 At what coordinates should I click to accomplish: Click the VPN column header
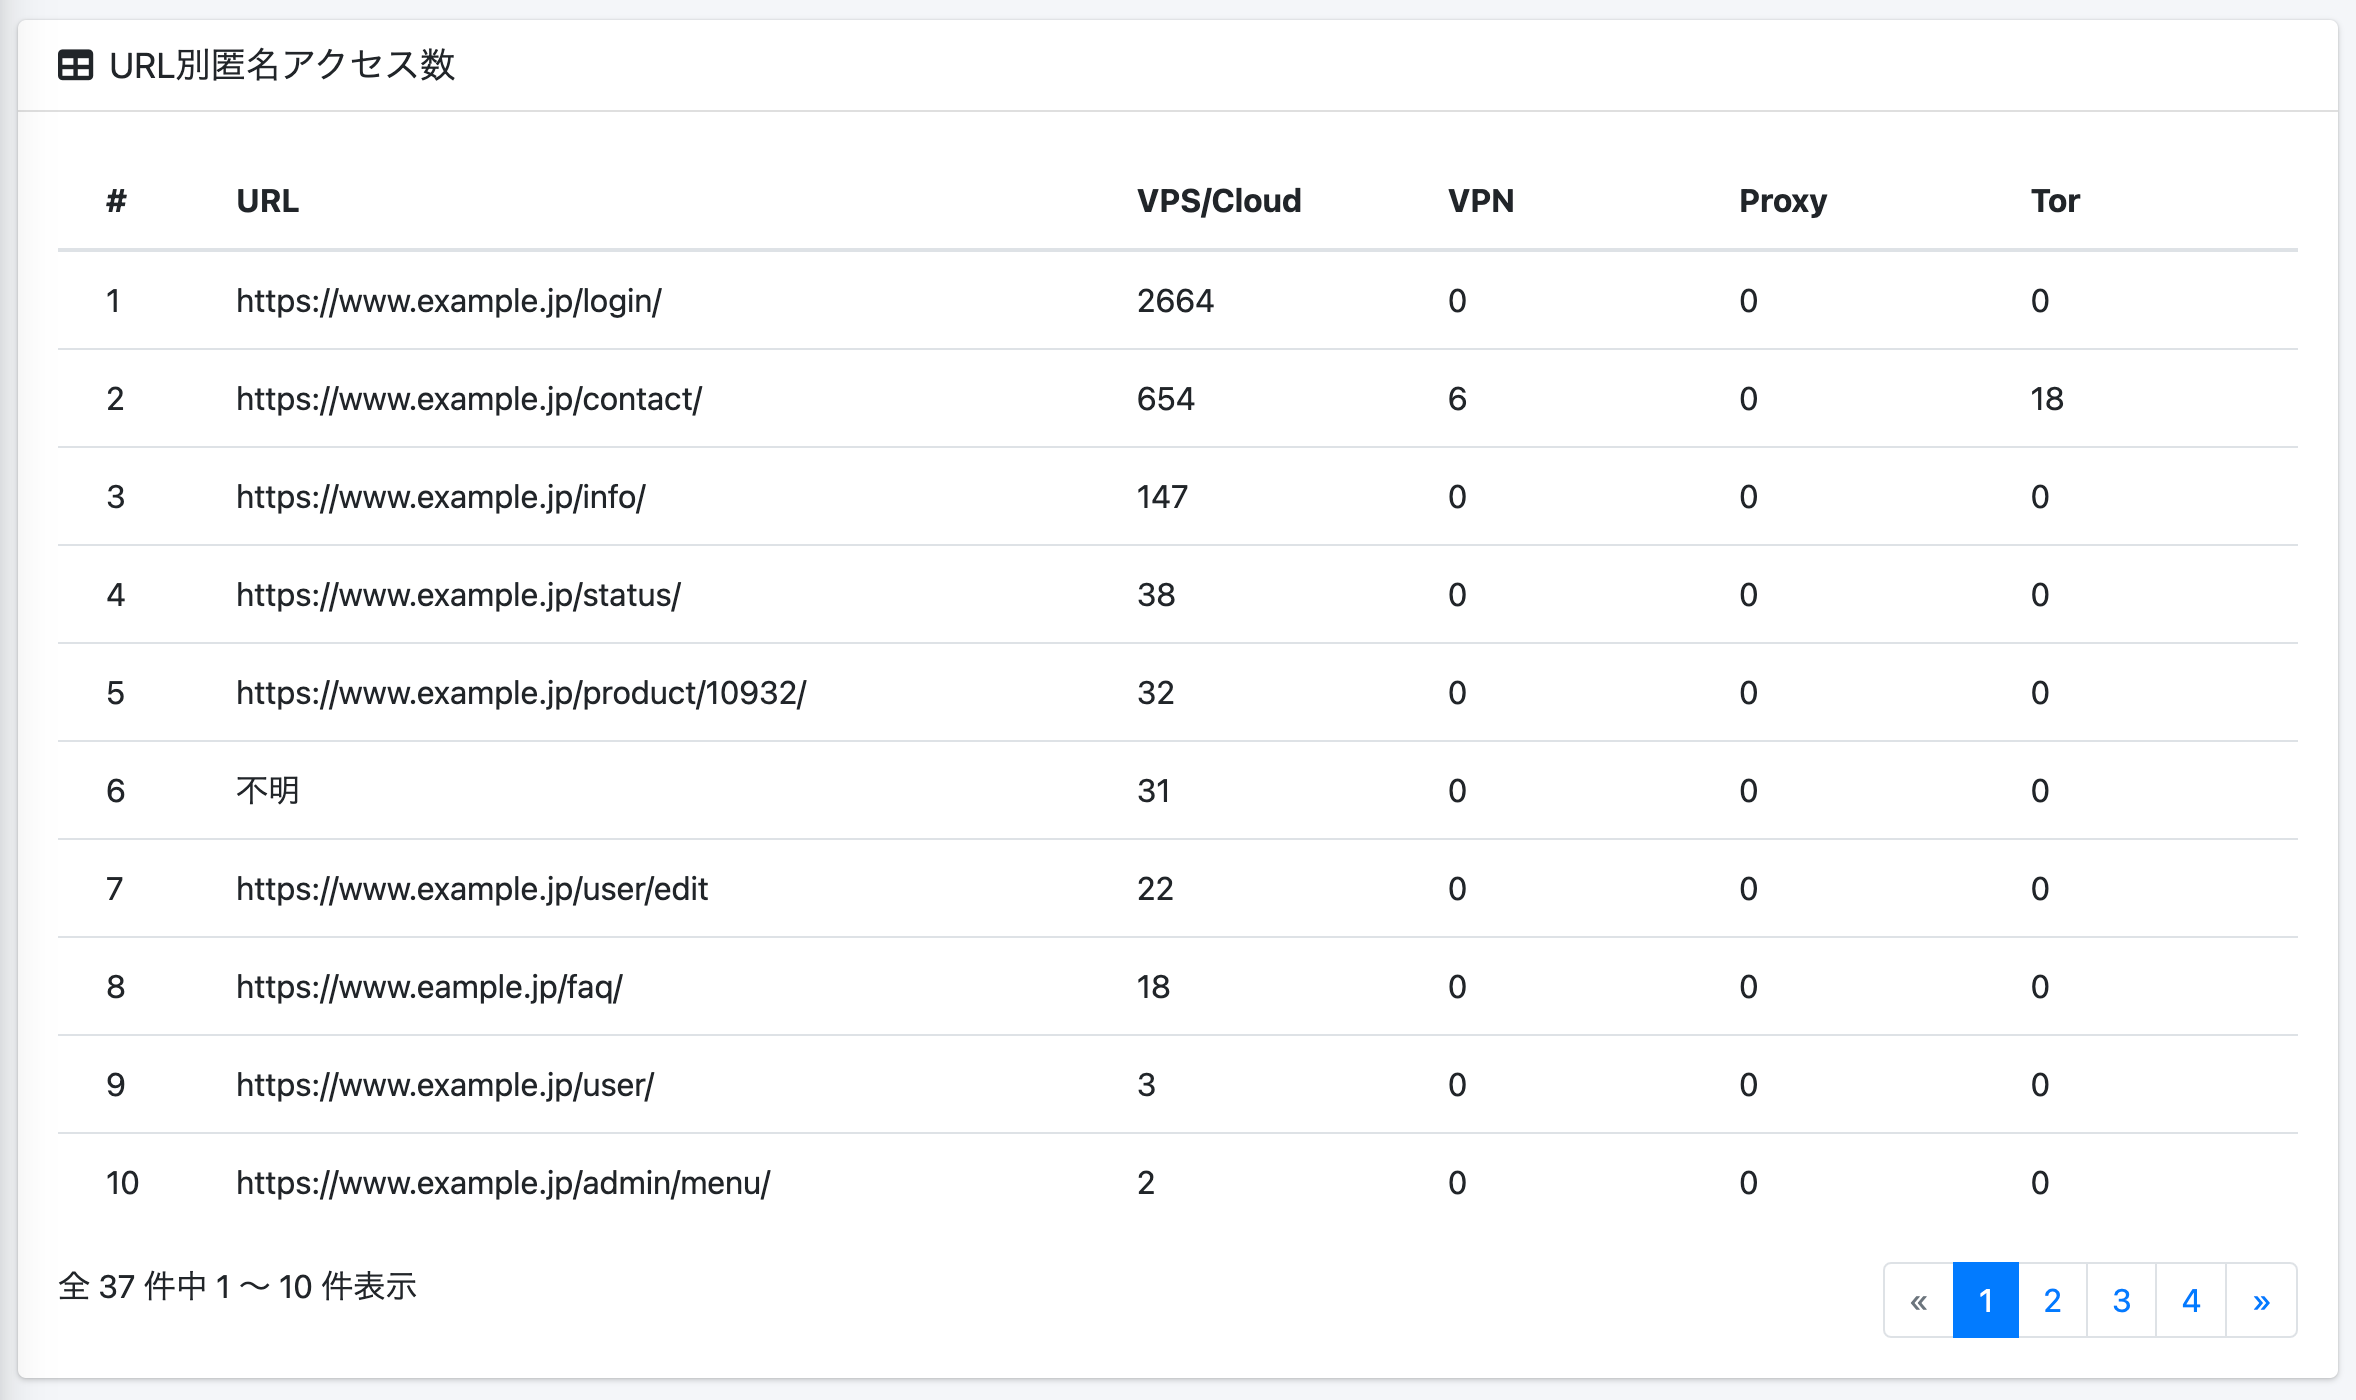point(1481,201)
